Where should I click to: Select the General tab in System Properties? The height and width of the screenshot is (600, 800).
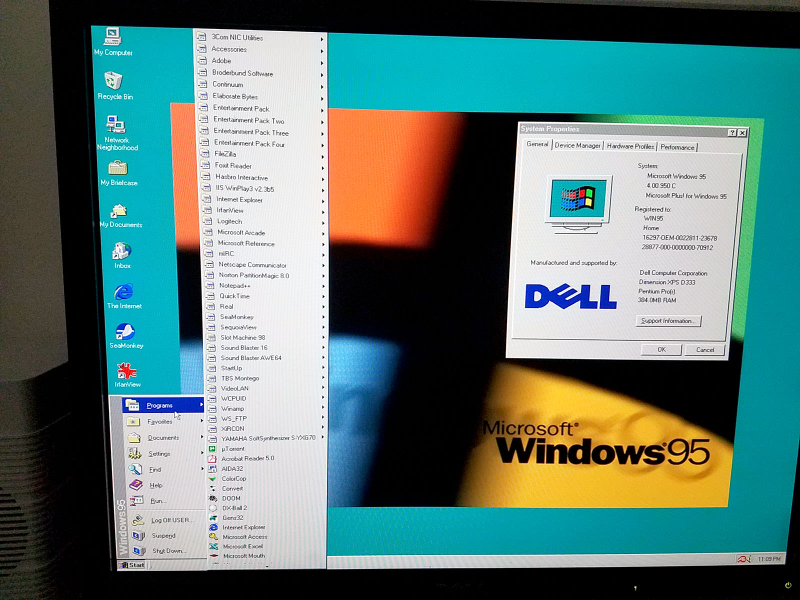click(537, 144)
